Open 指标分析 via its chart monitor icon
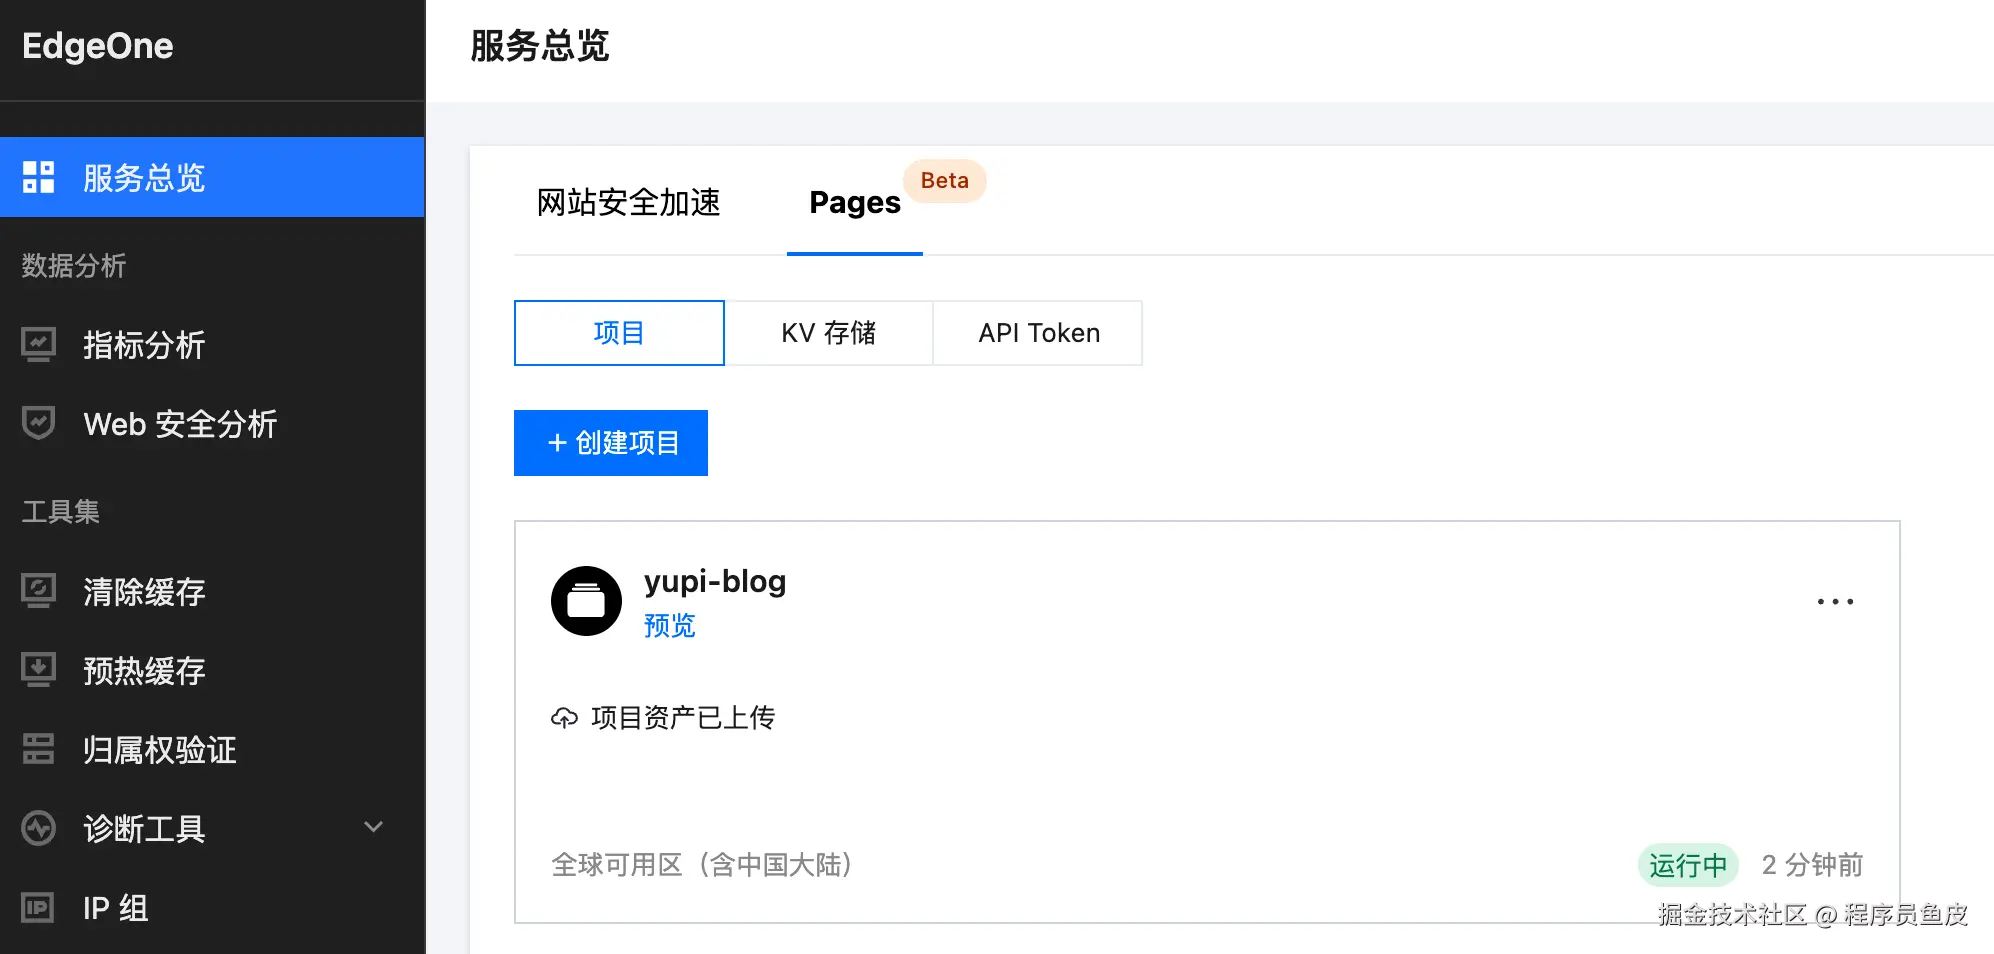This screenshot has width=1994, height=954. [38, 345]
